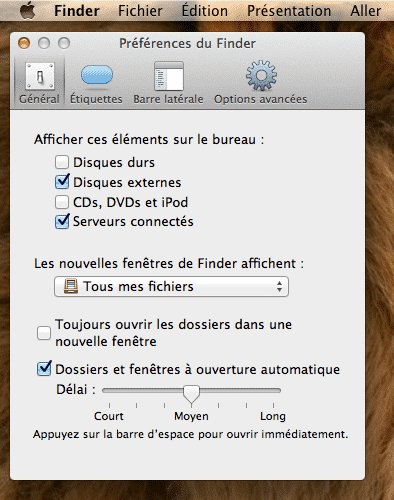The image size is (394, 500).
Task: Click the dropdown's up-down arrows
Action: click(x=279, y=286)
